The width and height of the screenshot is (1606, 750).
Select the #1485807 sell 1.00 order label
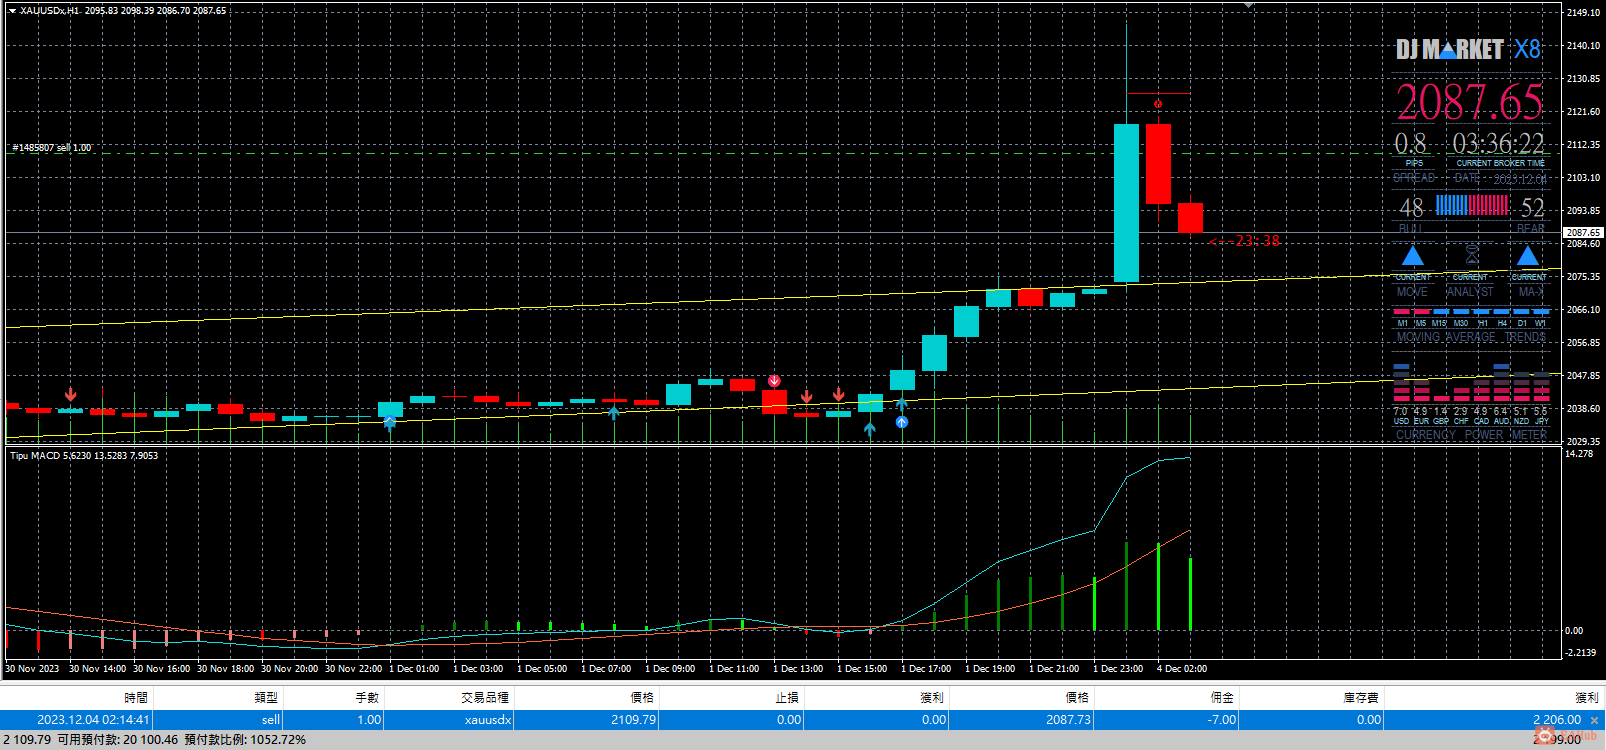(51, 148)
